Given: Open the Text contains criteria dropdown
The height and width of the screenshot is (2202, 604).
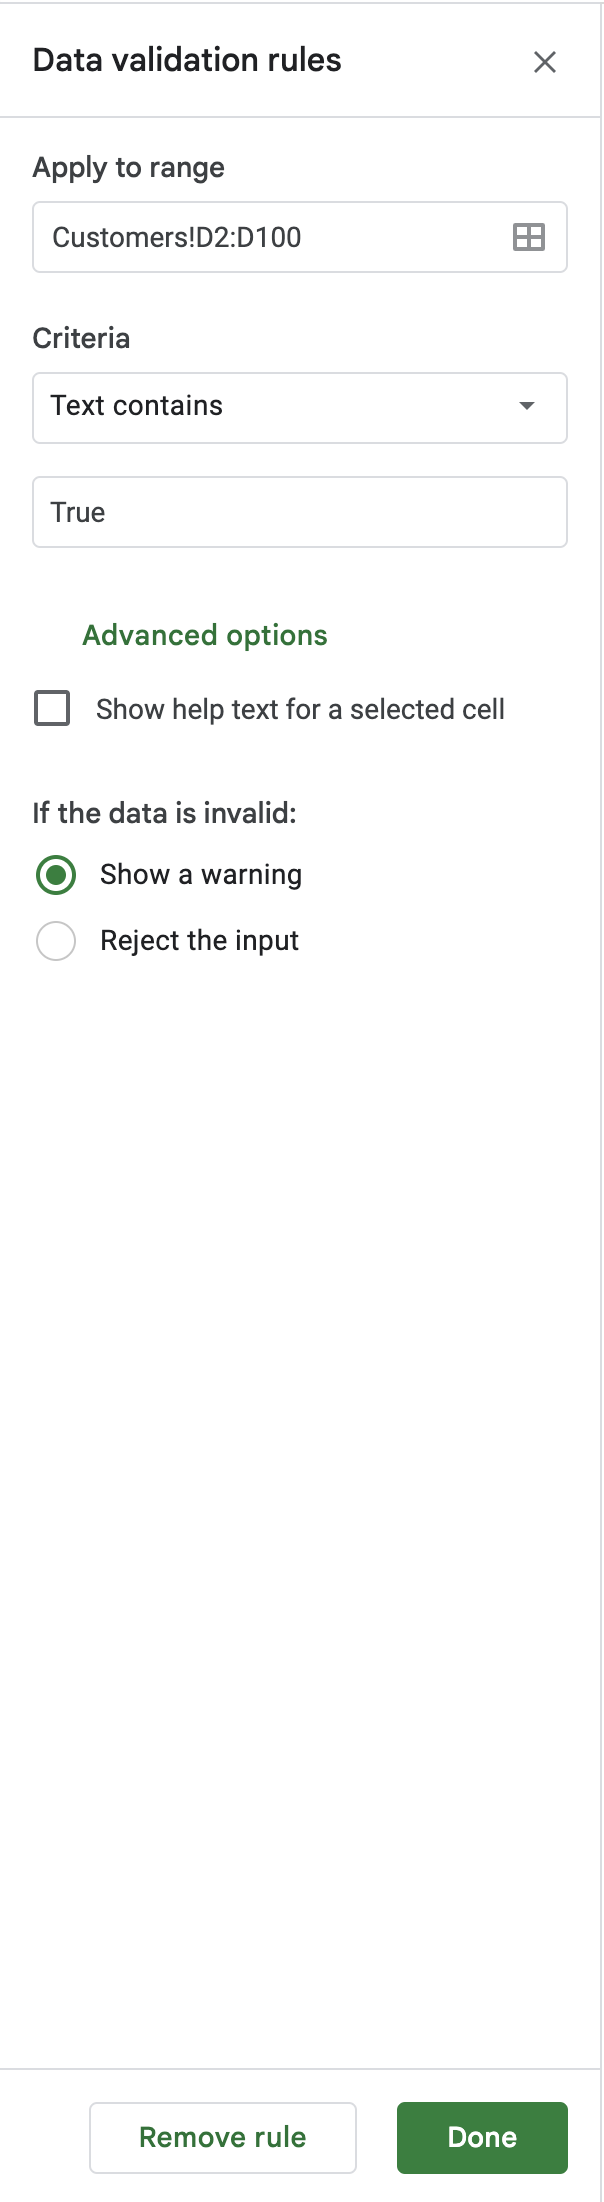Looking at the screenshot, I should [300, 407].
